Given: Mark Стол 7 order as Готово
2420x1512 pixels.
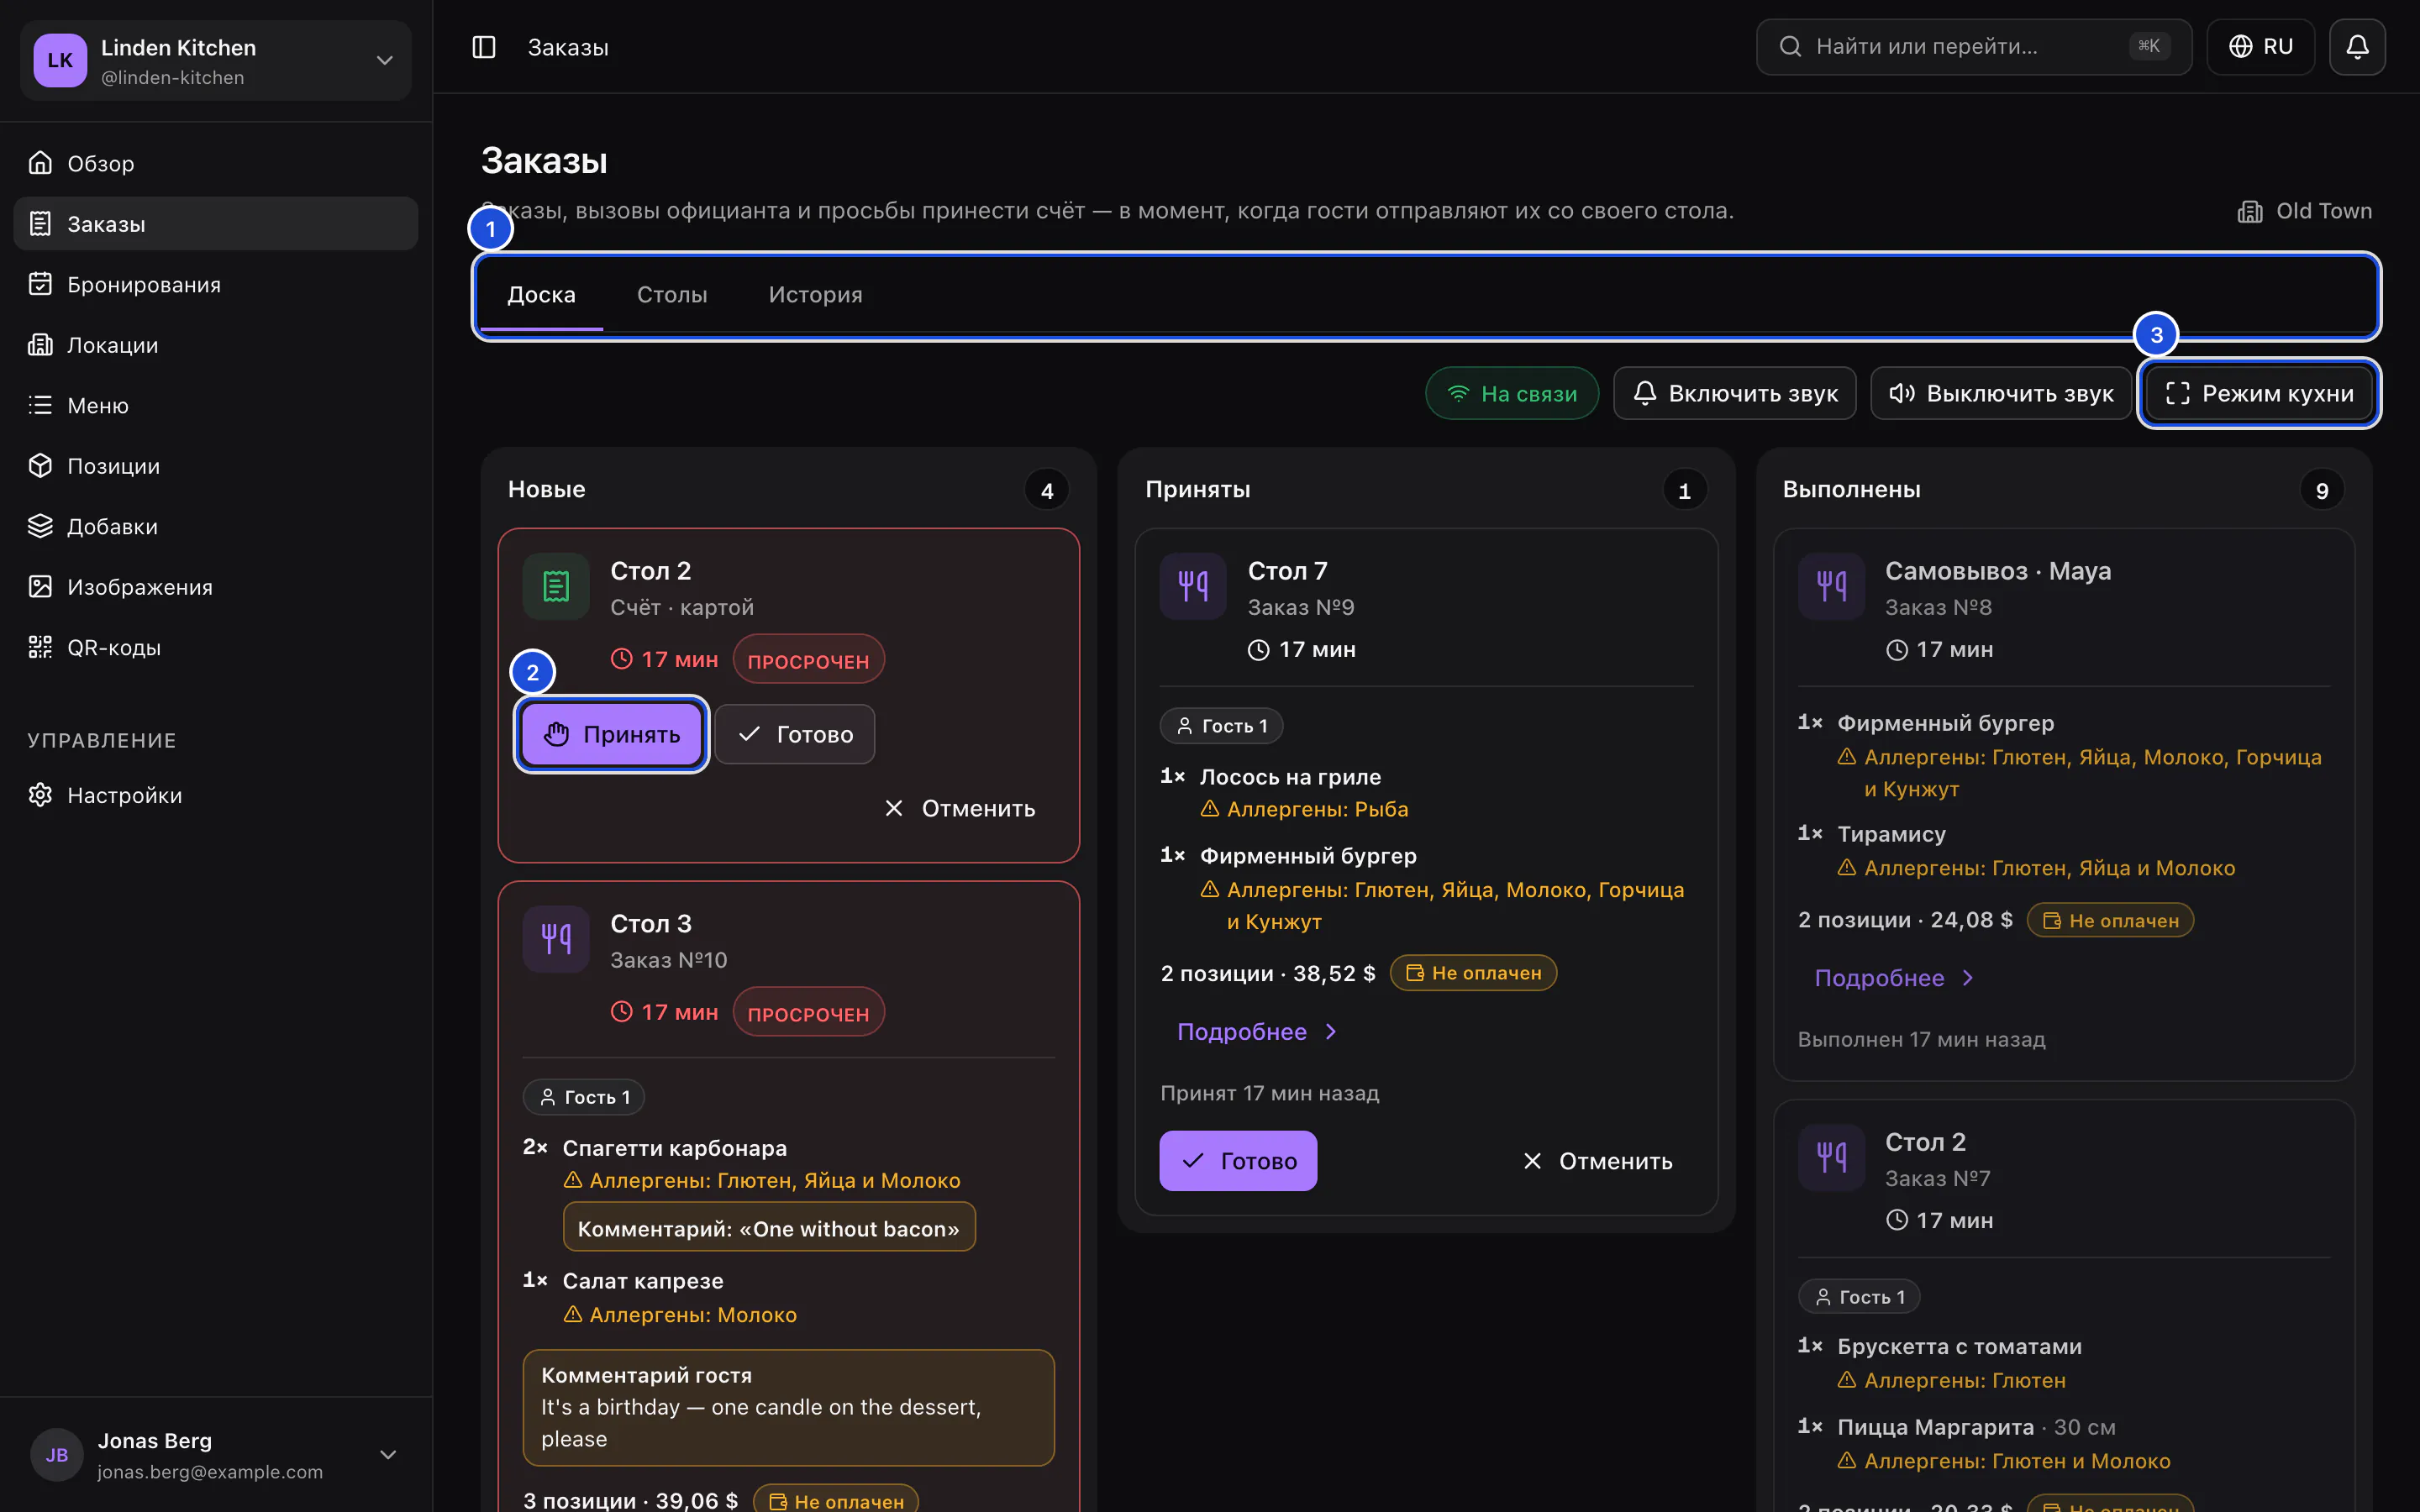Looking at the screenshot, I should pos(1238,1161).
